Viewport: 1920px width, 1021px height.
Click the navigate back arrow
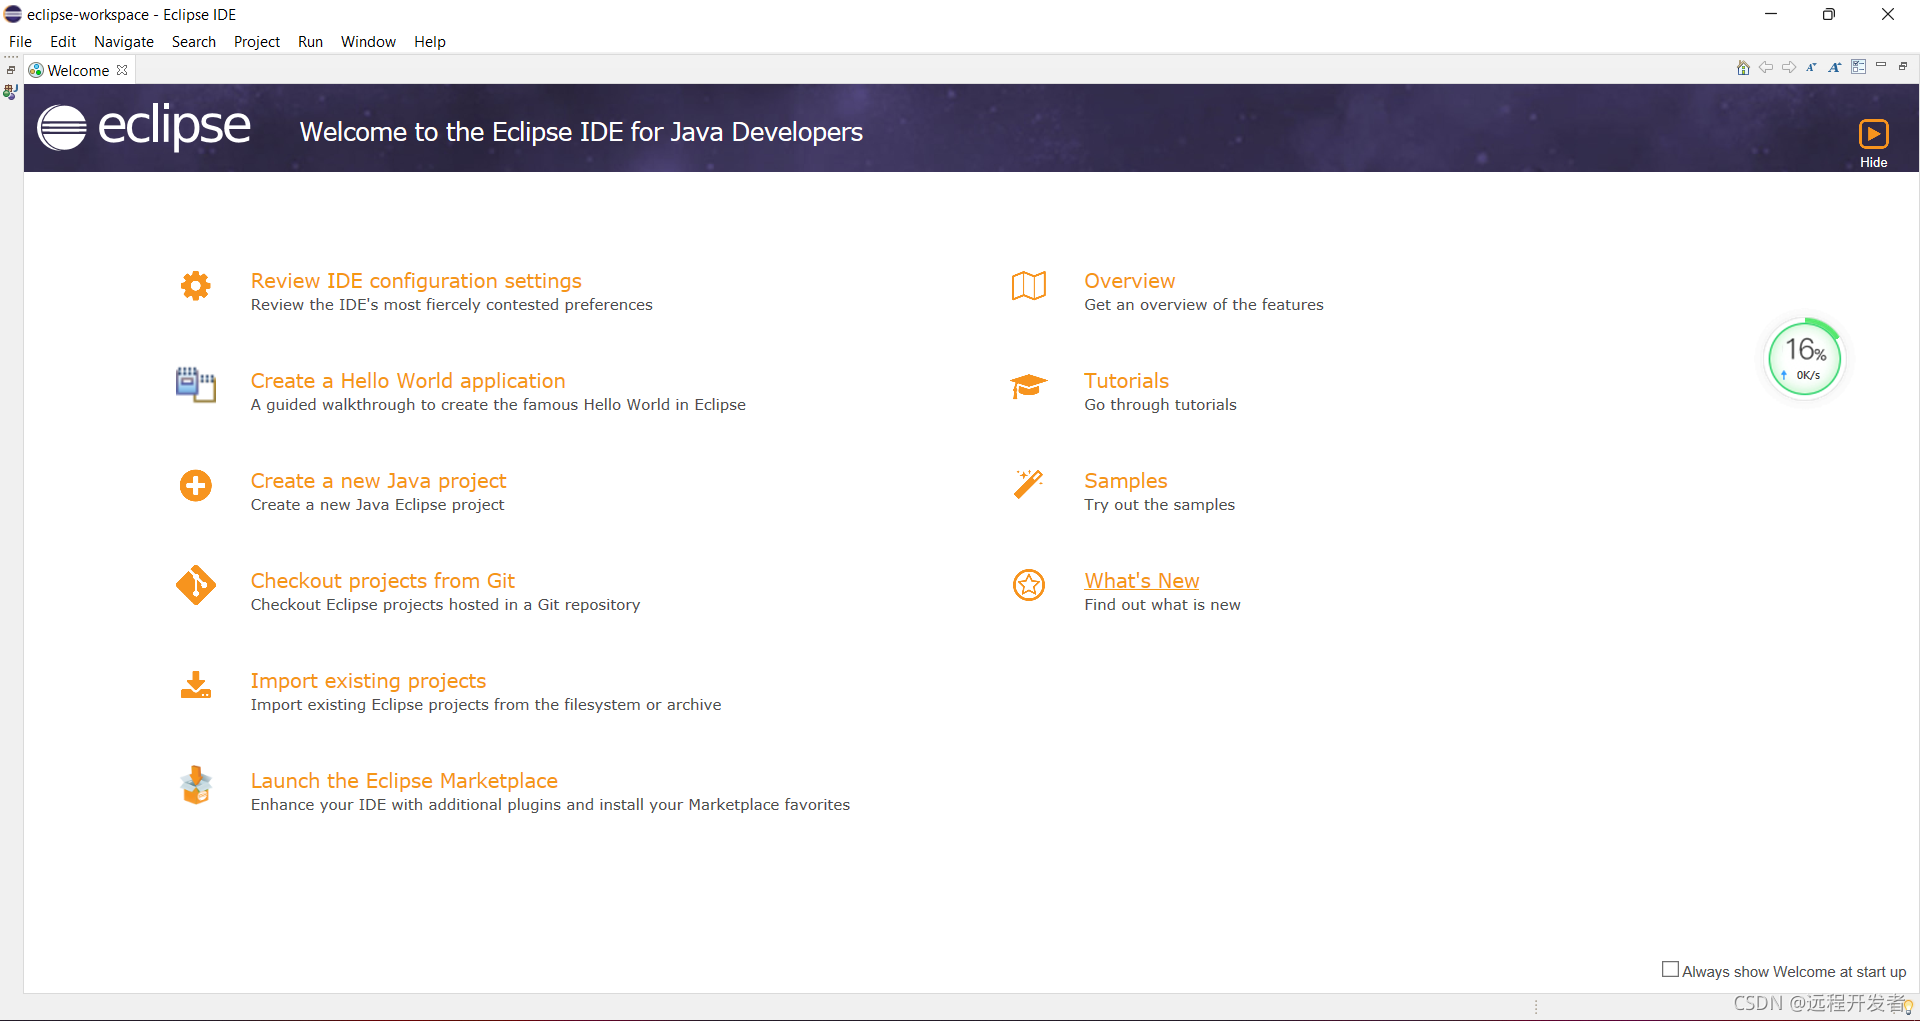(x=1766, y=67)
